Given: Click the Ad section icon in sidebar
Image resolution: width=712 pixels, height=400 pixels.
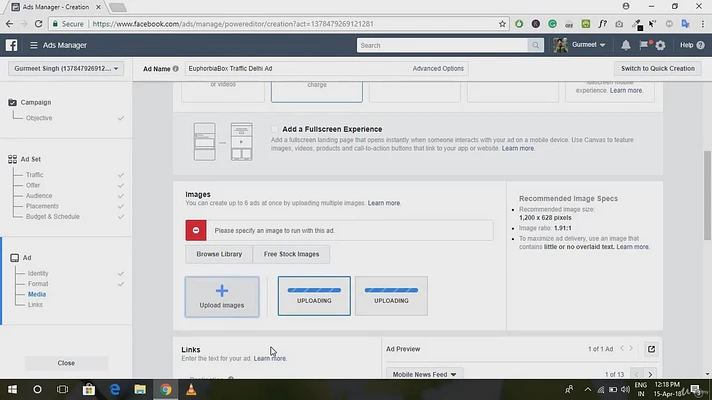Looking at the screenshot, I should point(15,257).
